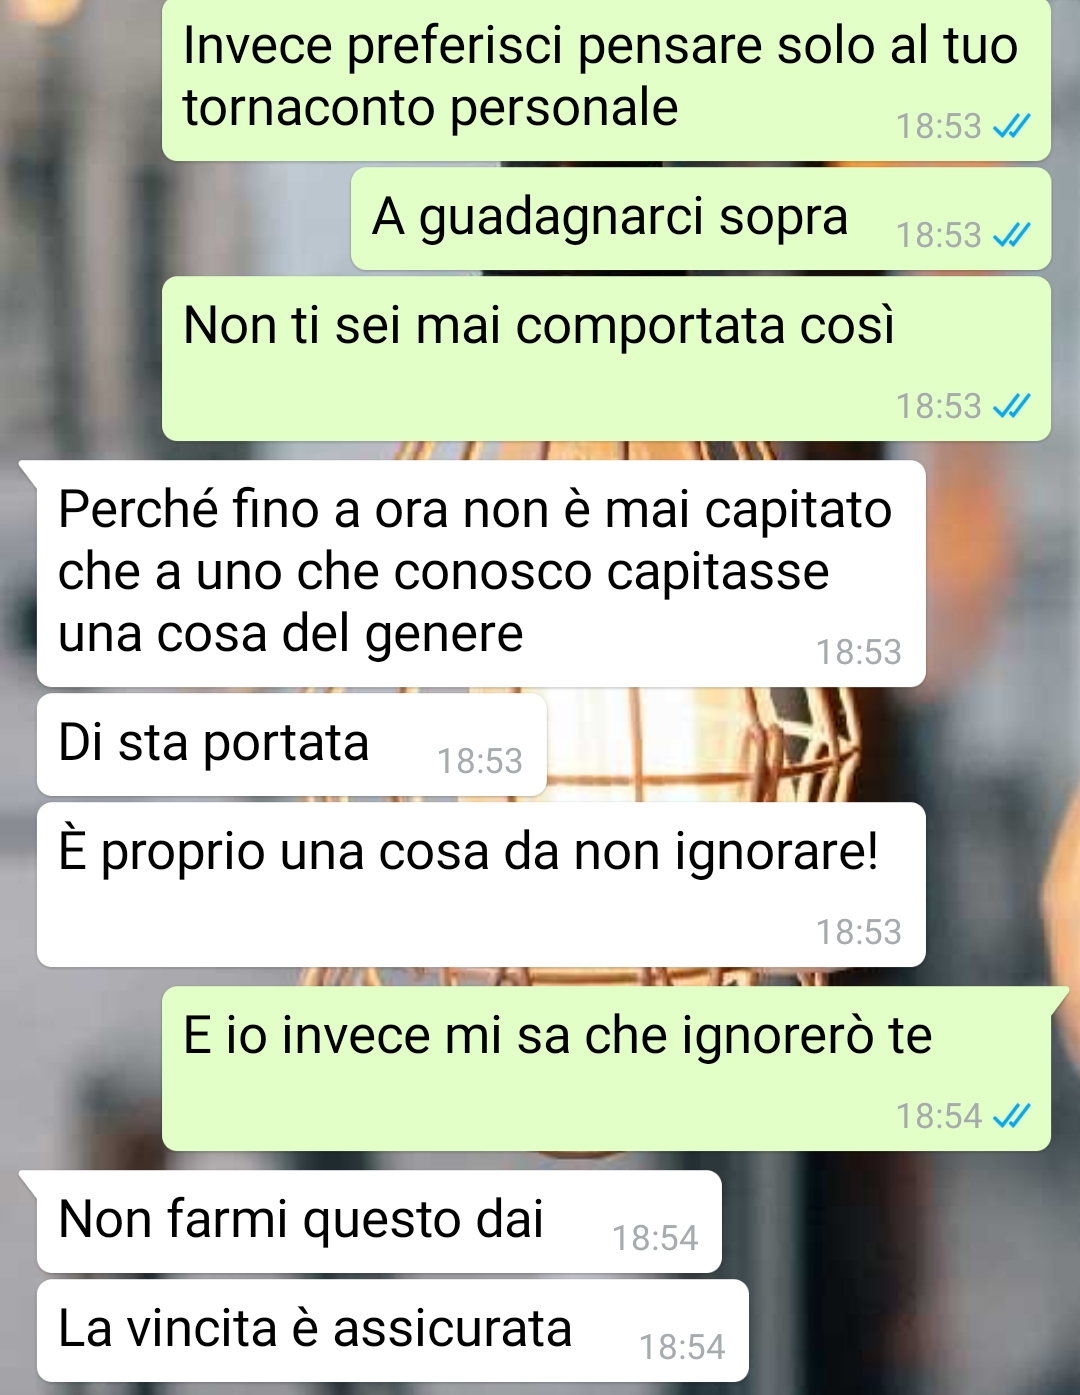Select the 'È proprio una cosa da non ignorare!' message
Image resolution: width=1080 pixels, height=1395 pixels.
[x=480, y=885]
